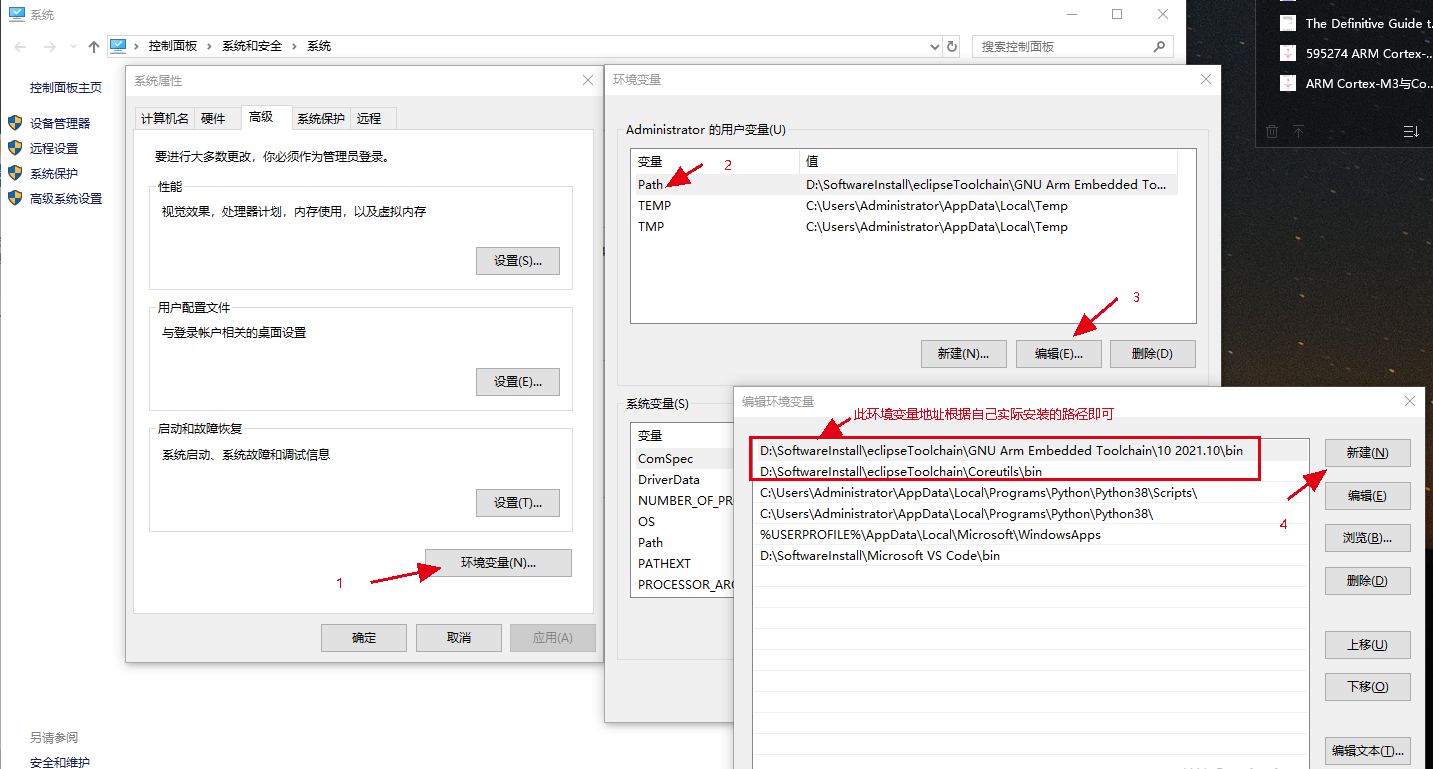Viewport: 1433px width, 769px height.
Task: Expand the 控制面板 breadcrumb chevron
Action: point(209,45)
